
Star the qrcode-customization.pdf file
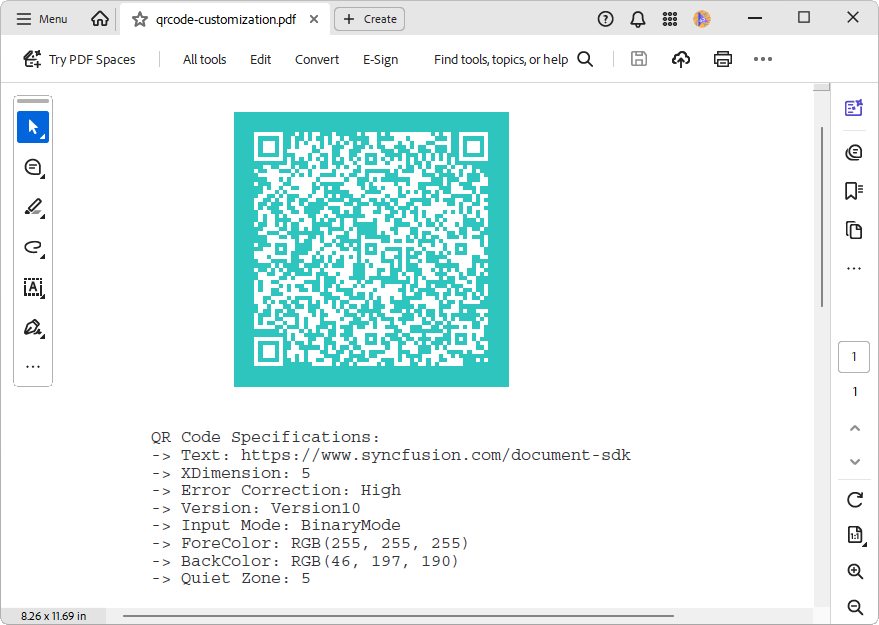(140, 19)
